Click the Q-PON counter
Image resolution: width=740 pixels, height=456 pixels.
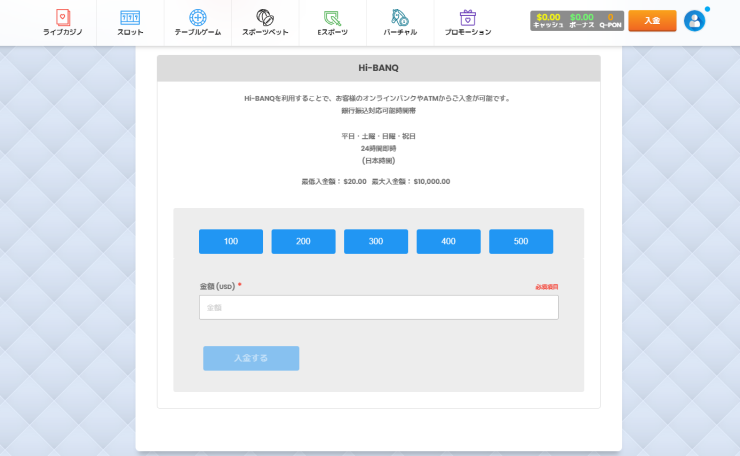pos(610,21)
